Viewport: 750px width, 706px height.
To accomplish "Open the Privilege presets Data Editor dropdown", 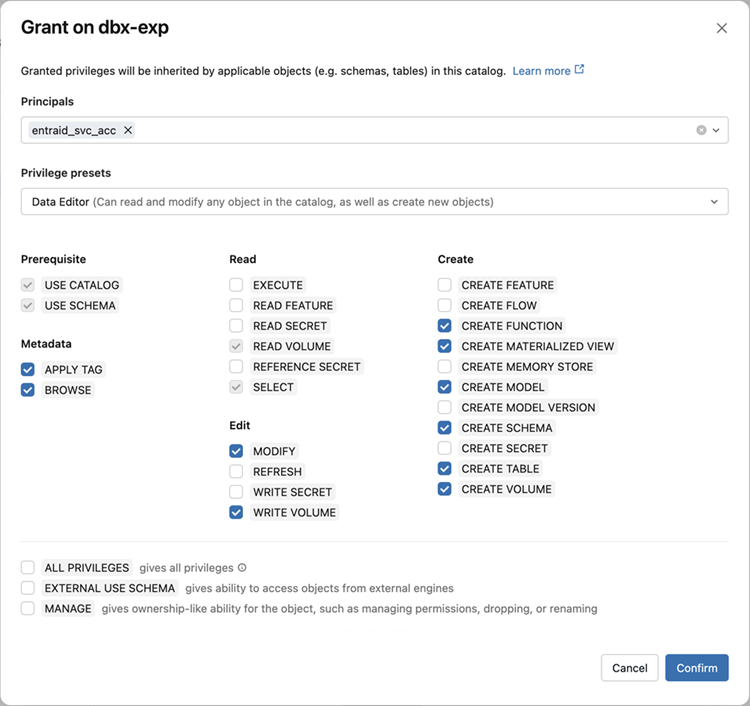I will tap(375, 201).
